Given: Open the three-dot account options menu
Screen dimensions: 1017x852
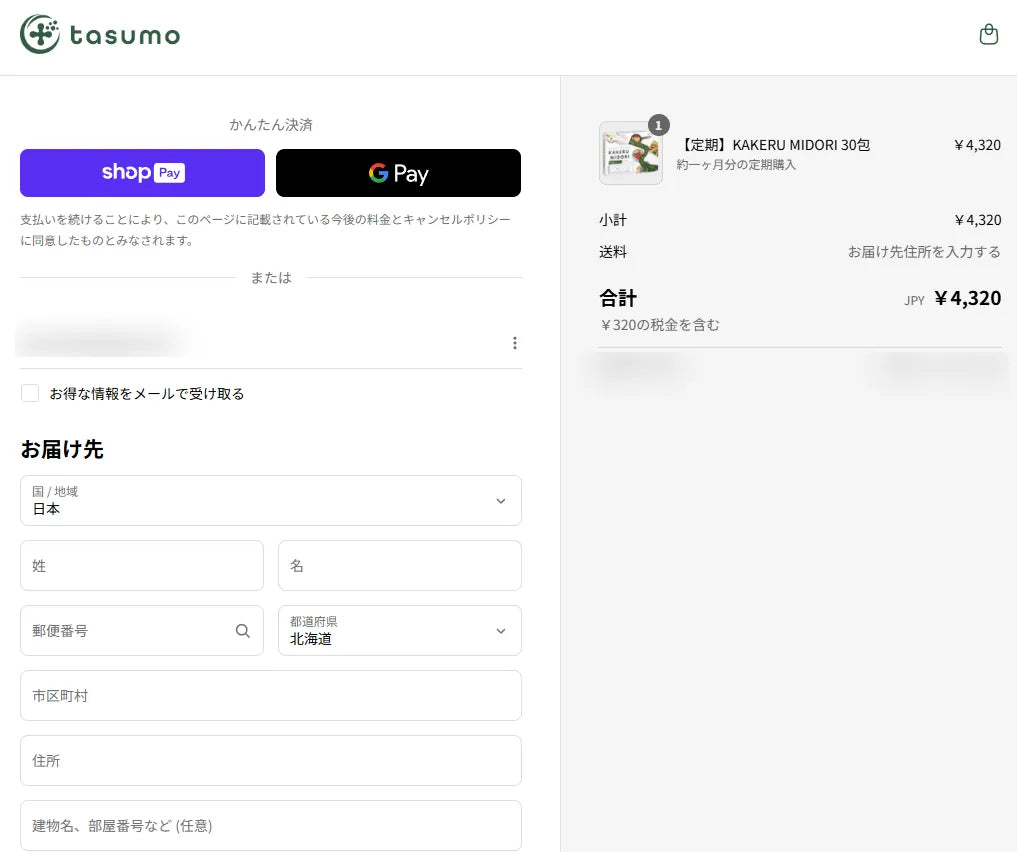Looking at the screenshot, I should coord(515,343).
